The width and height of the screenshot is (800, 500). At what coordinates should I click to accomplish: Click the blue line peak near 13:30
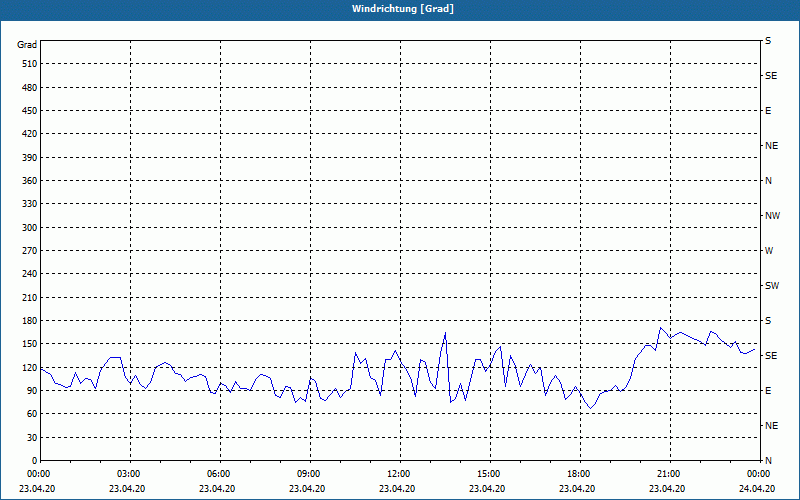[x=445, y=333]
